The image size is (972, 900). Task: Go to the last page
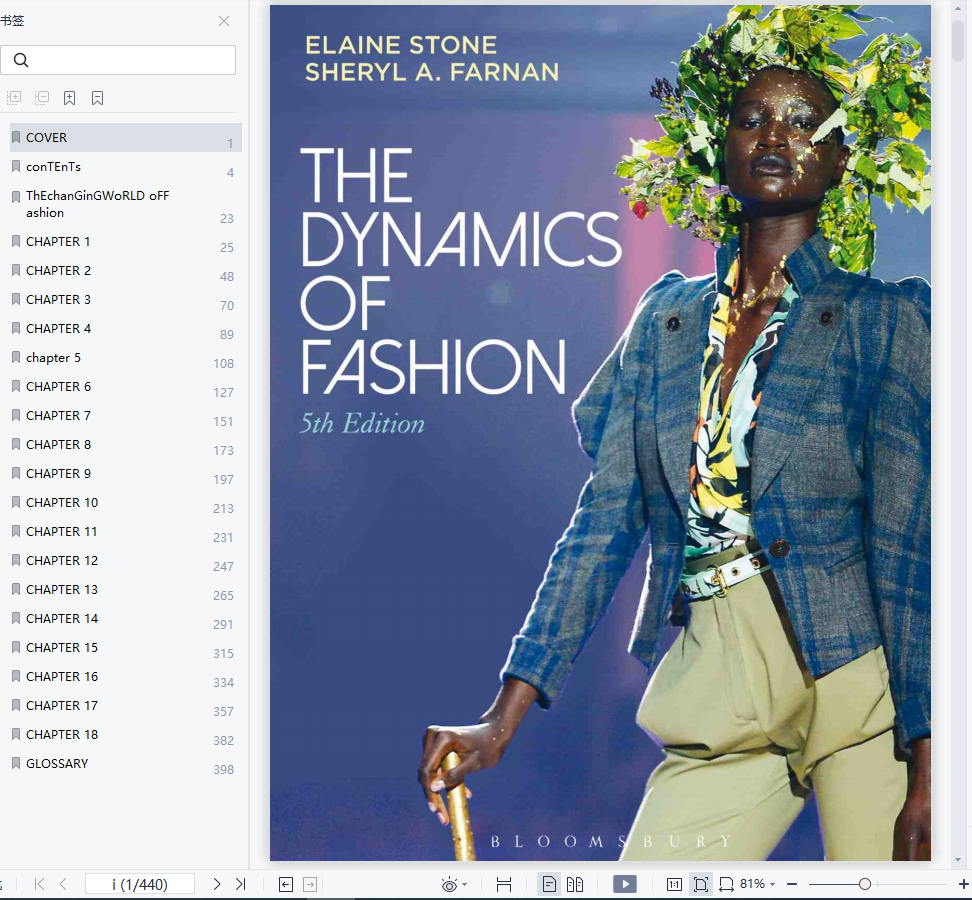coord(241,885)
